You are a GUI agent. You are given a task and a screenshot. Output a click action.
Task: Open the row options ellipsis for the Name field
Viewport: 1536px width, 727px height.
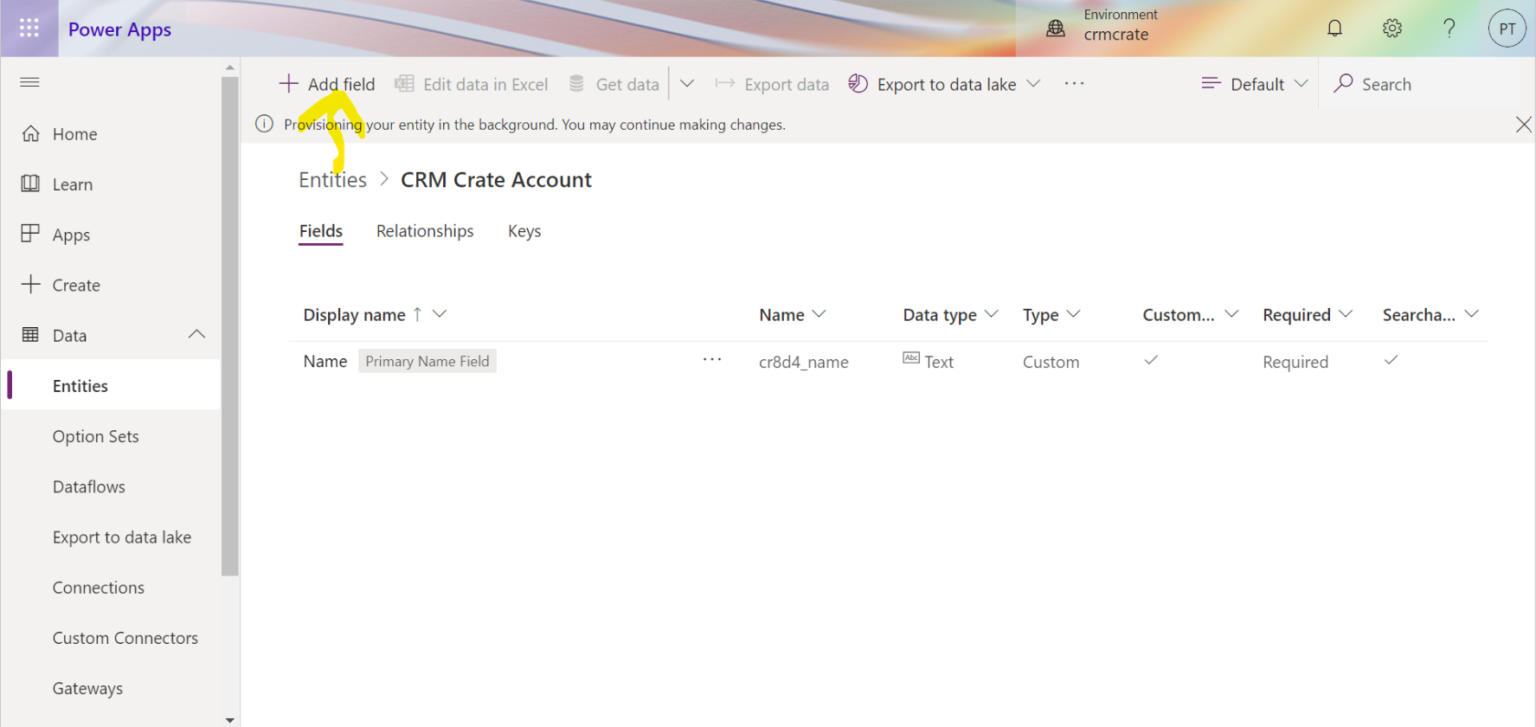coord(712,361)
